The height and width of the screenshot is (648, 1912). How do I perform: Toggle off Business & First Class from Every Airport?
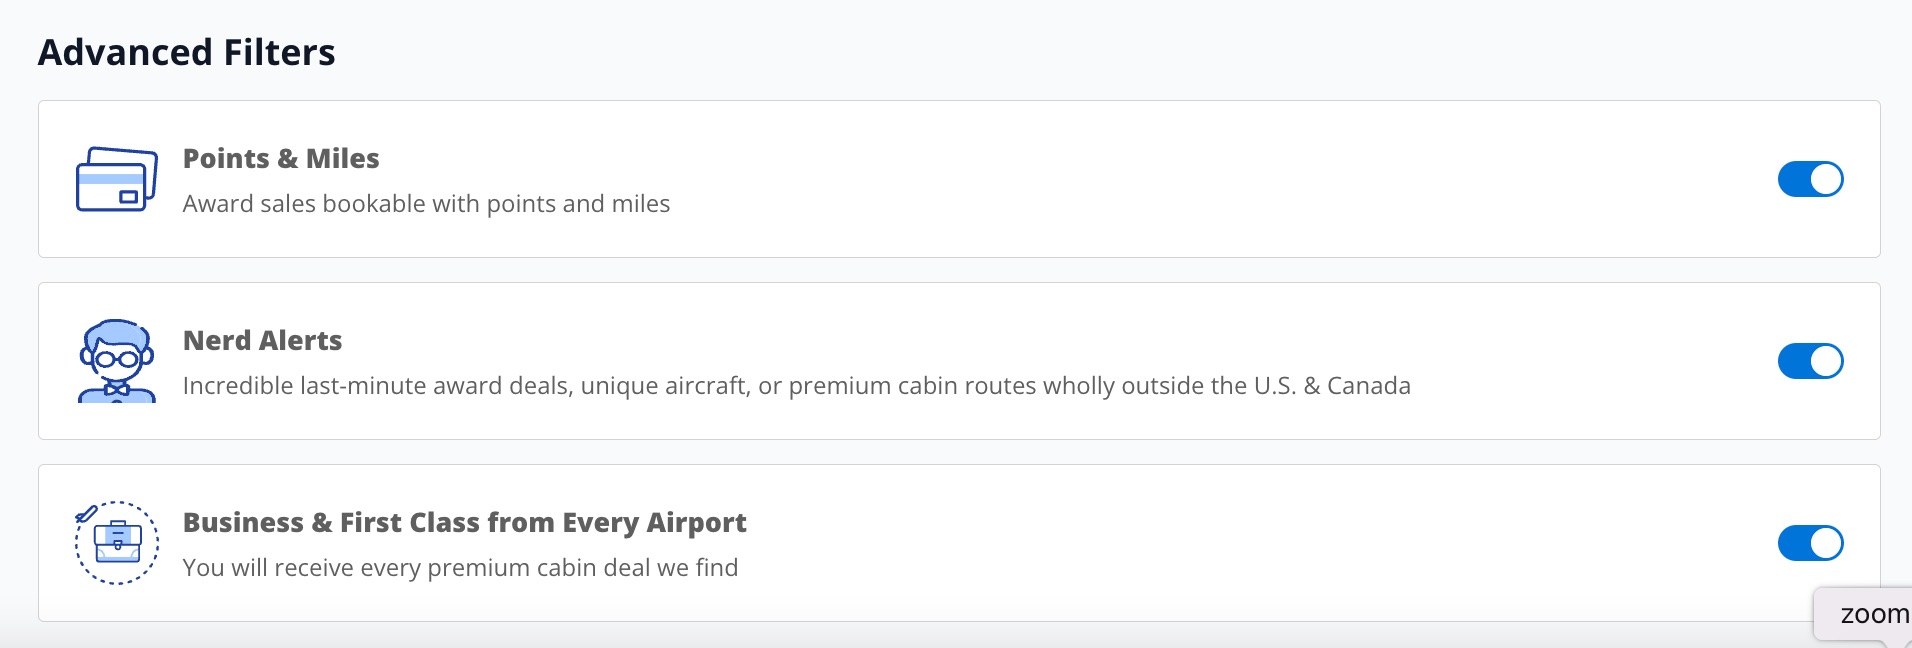click(x=1811, y=543)
